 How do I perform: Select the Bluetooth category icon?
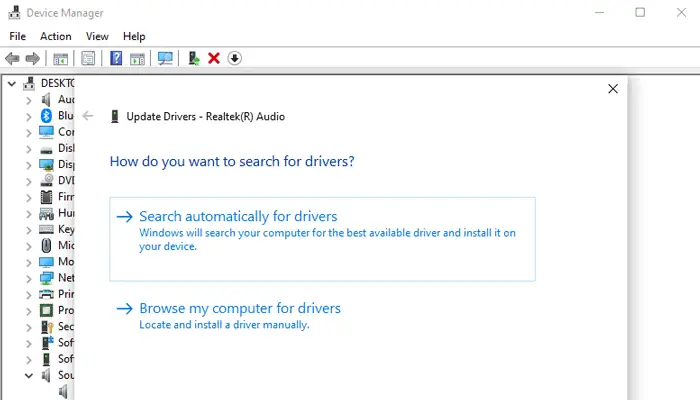tap(46, 116)
